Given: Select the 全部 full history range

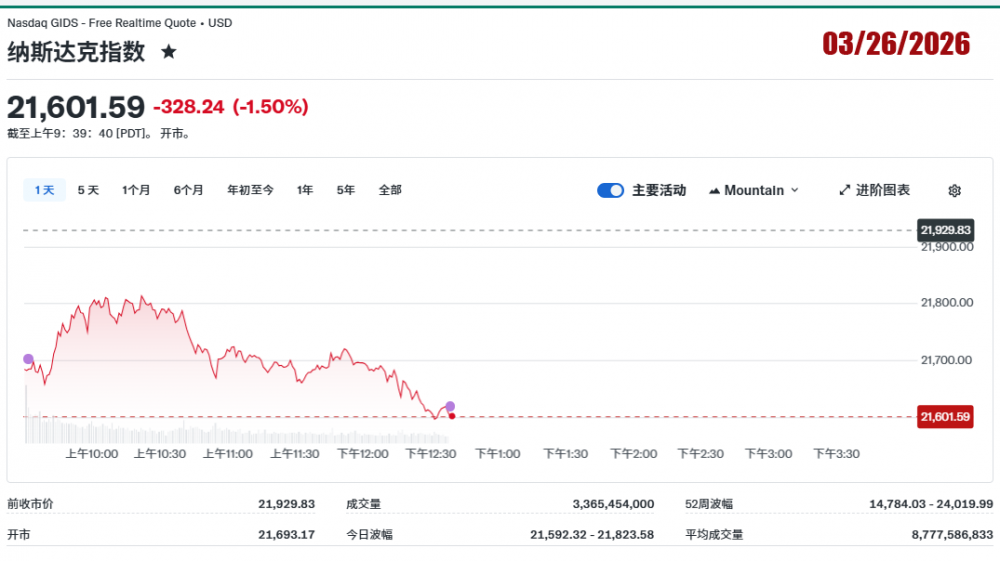Looking at the screenshot, I should (x=390, y=190).
